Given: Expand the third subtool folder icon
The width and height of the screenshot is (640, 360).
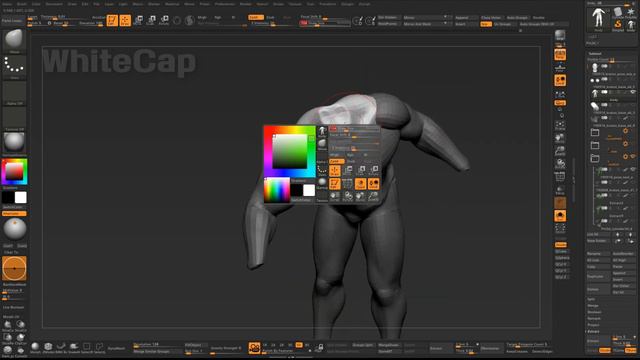Looking at the screenshot, I should coord(595,158).
